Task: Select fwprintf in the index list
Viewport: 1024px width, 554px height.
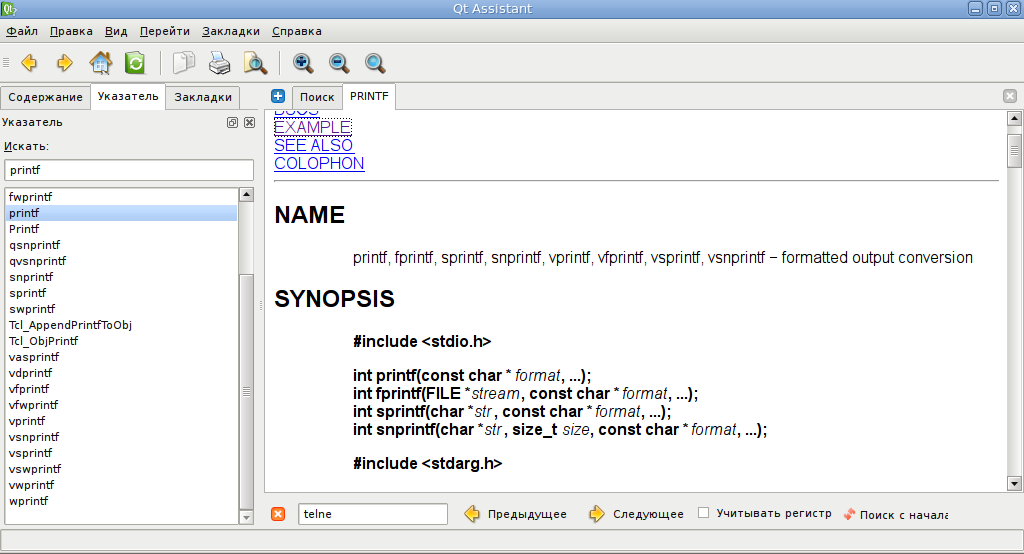Action: (x=121, y=197)
